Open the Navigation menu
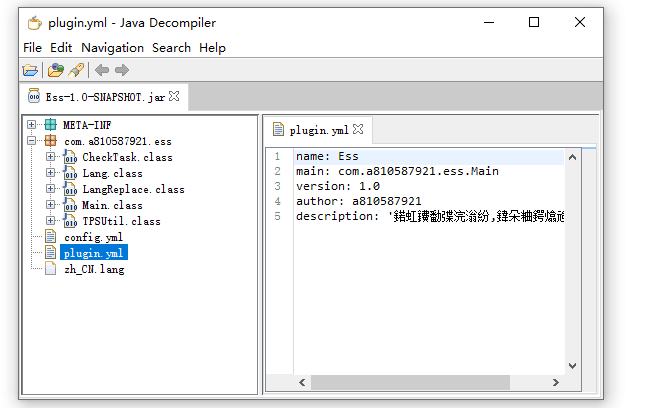The image size is (653, 408). click(x=112, y=47)
